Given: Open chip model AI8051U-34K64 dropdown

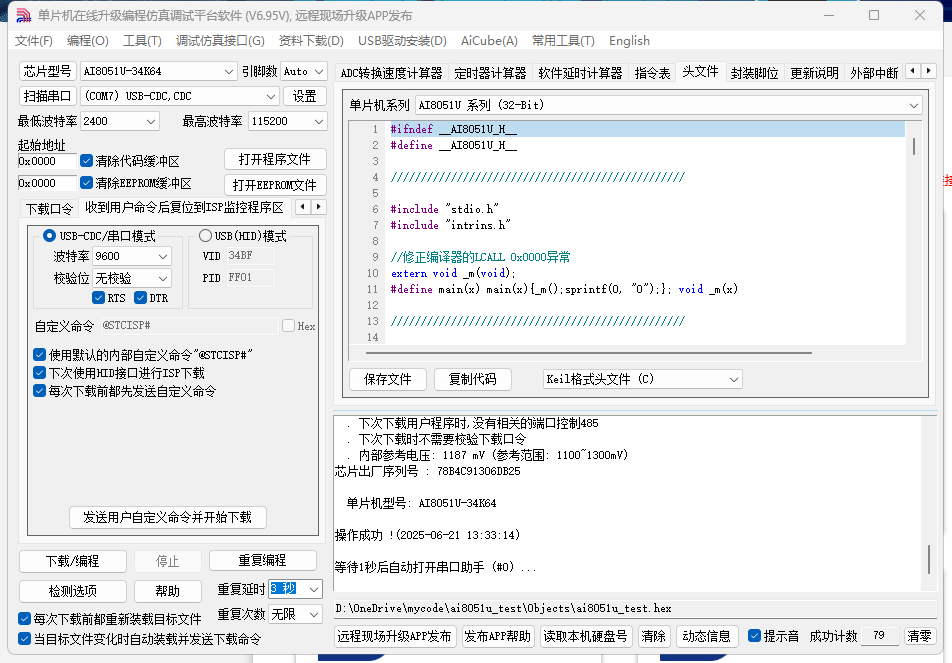Looking at the screenshot, I should pos(158,71).
